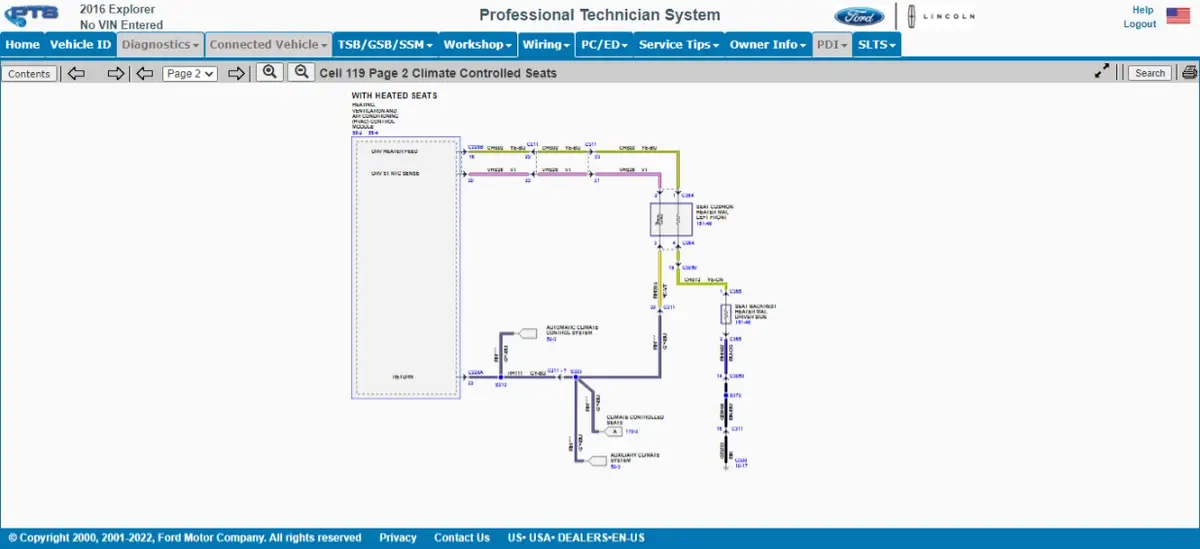Click the HVAC control module box
The width and height of the screenshot is (1200, 549).
click(405, 267)
